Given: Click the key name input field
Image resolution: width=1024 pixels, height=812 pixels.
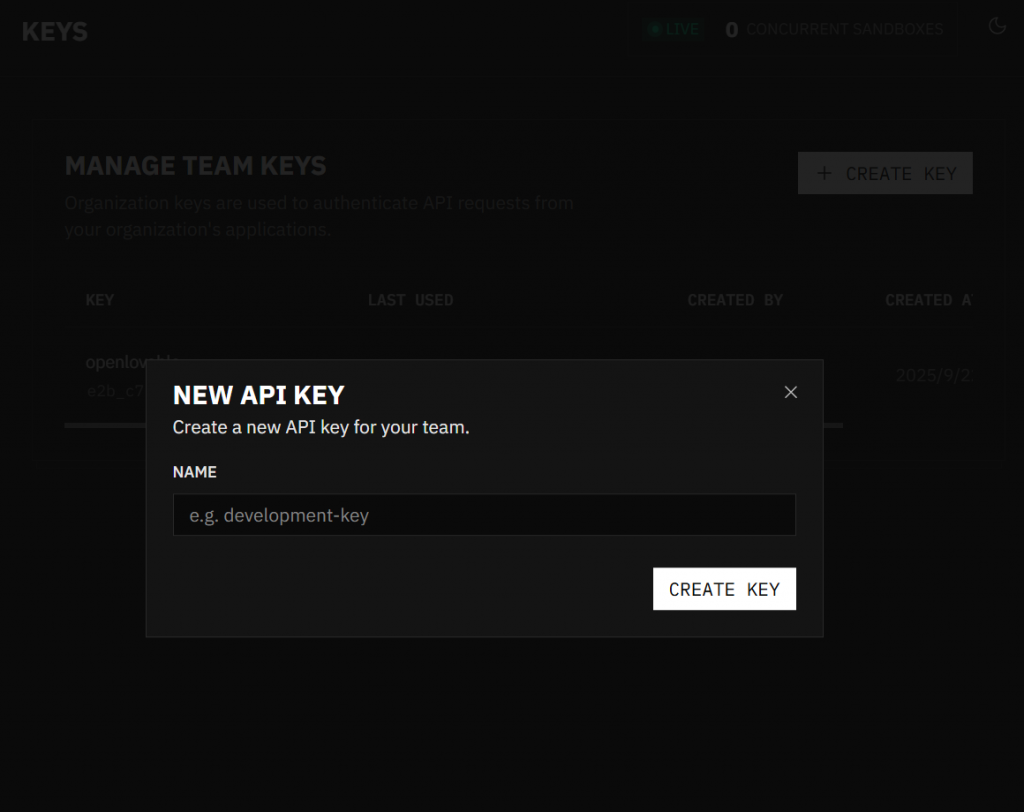Looking at the screenshot, I should [484, 515].
